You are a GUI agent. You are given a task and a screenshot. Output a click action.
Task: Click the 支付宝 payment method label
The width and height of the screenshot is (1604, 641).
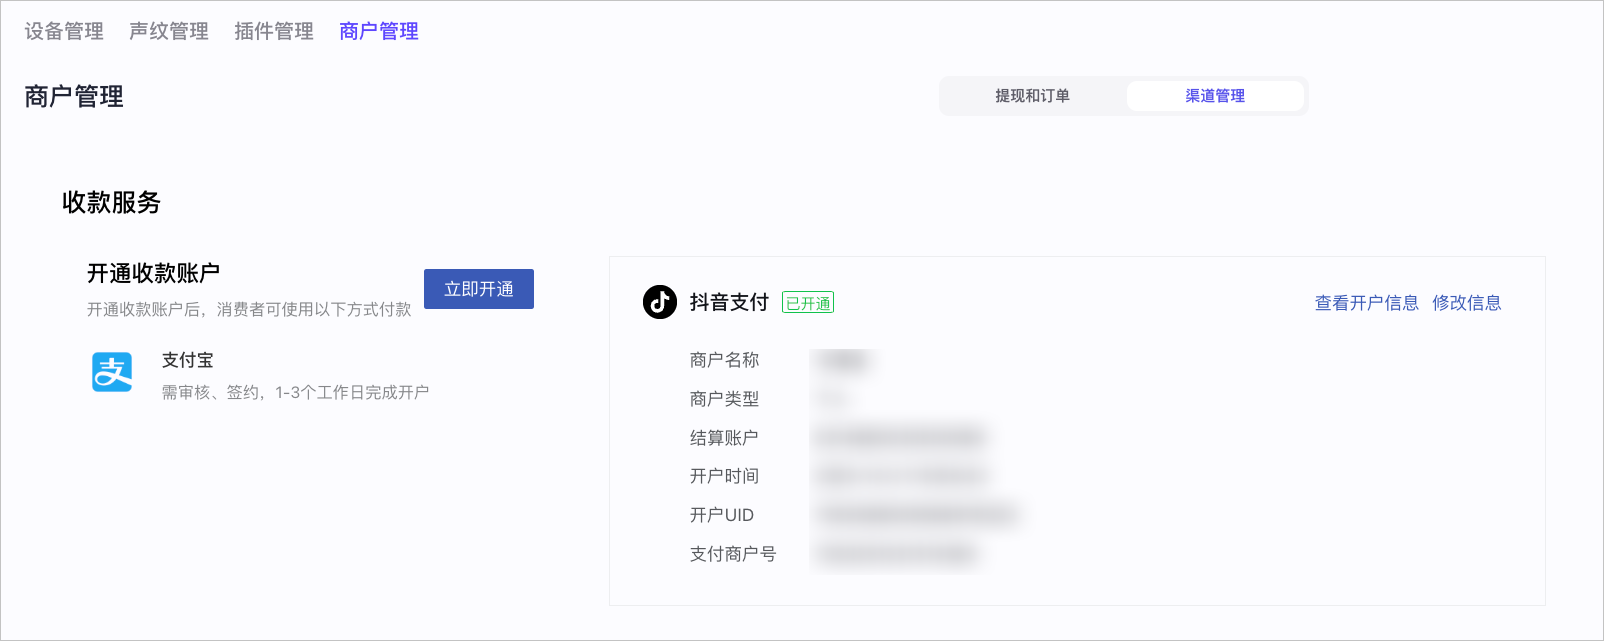(x=188, y=360)
